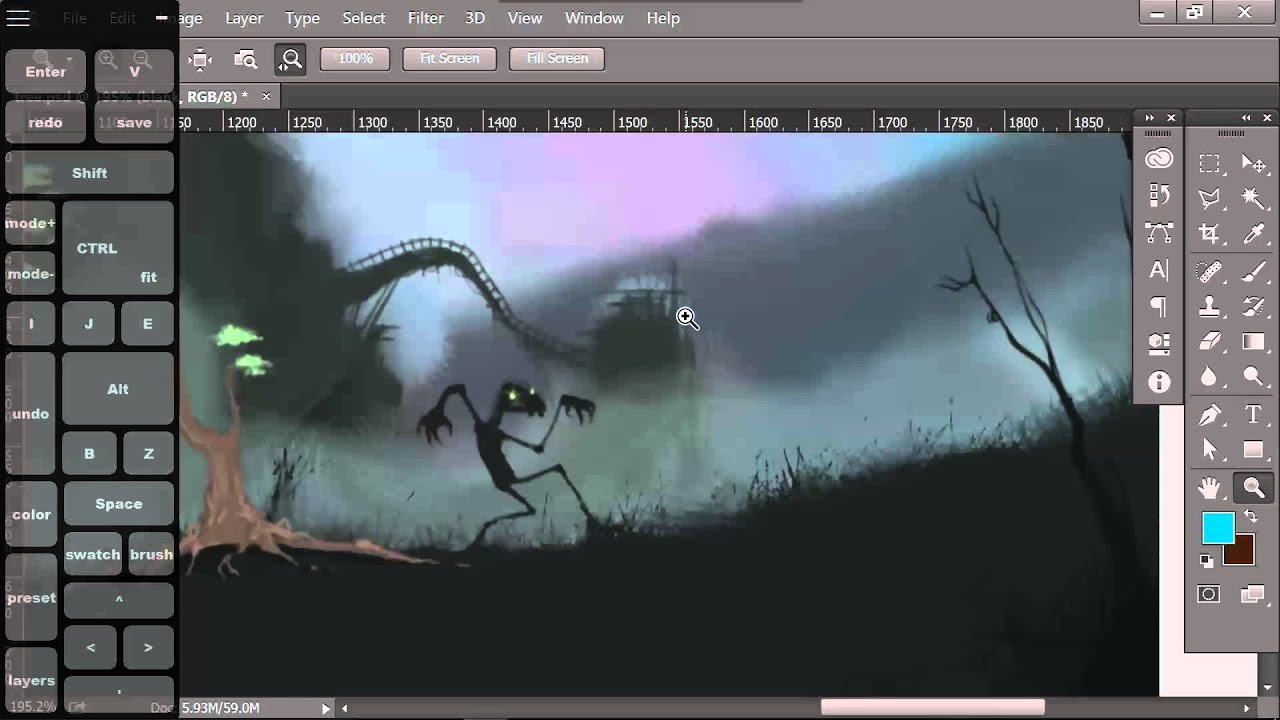Open the Type menu
This screenshot has width=1280, height=720.
click(302, 18)
